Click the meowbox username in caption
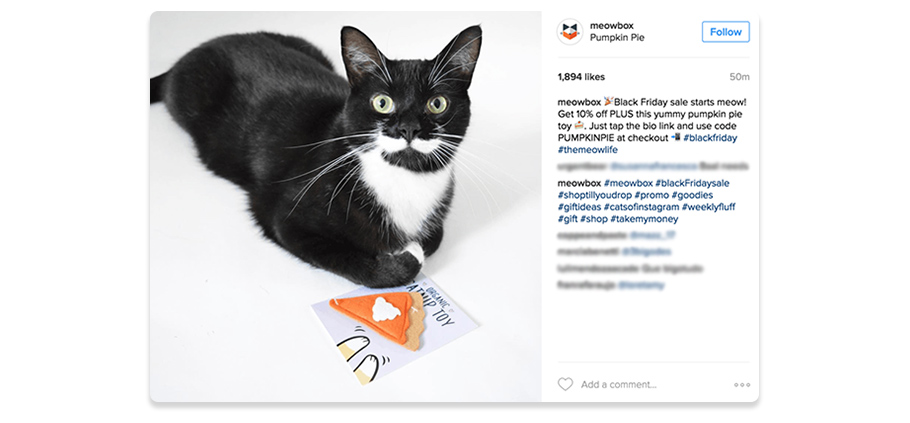Viewport: 910px width, 423px height. [579, 102]
